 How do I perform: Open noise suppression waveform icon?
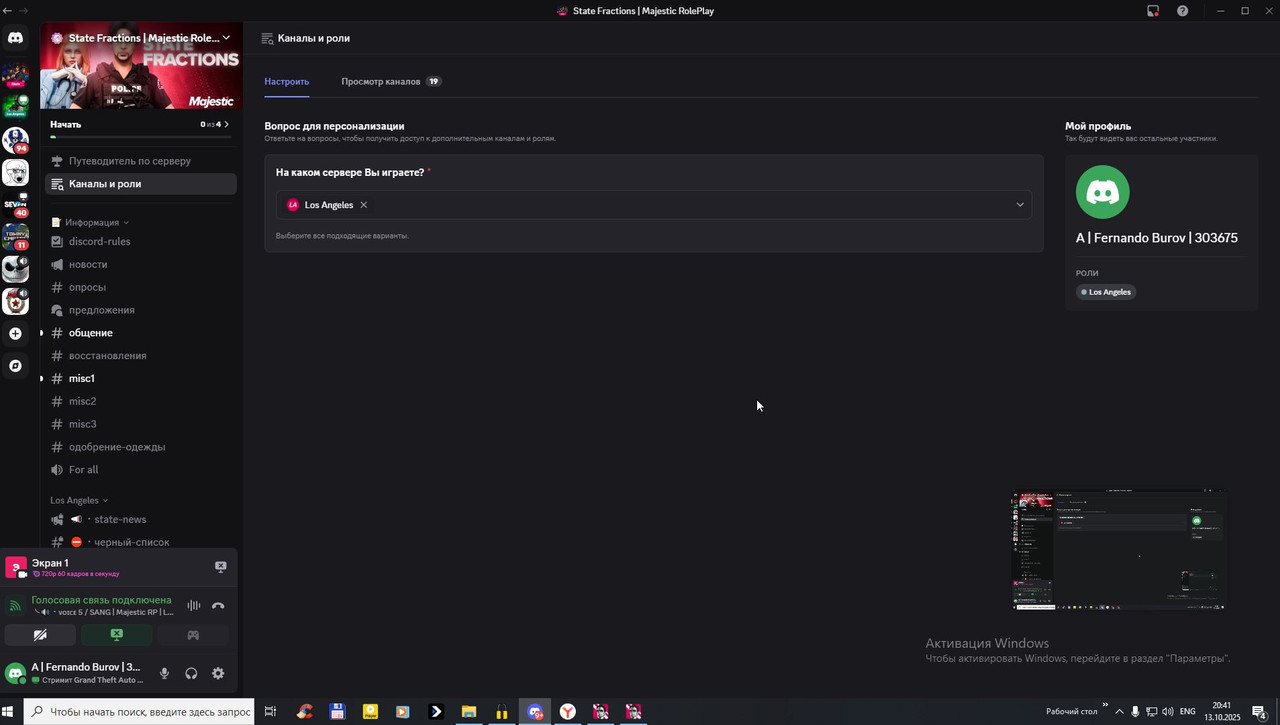pos(193,605)
